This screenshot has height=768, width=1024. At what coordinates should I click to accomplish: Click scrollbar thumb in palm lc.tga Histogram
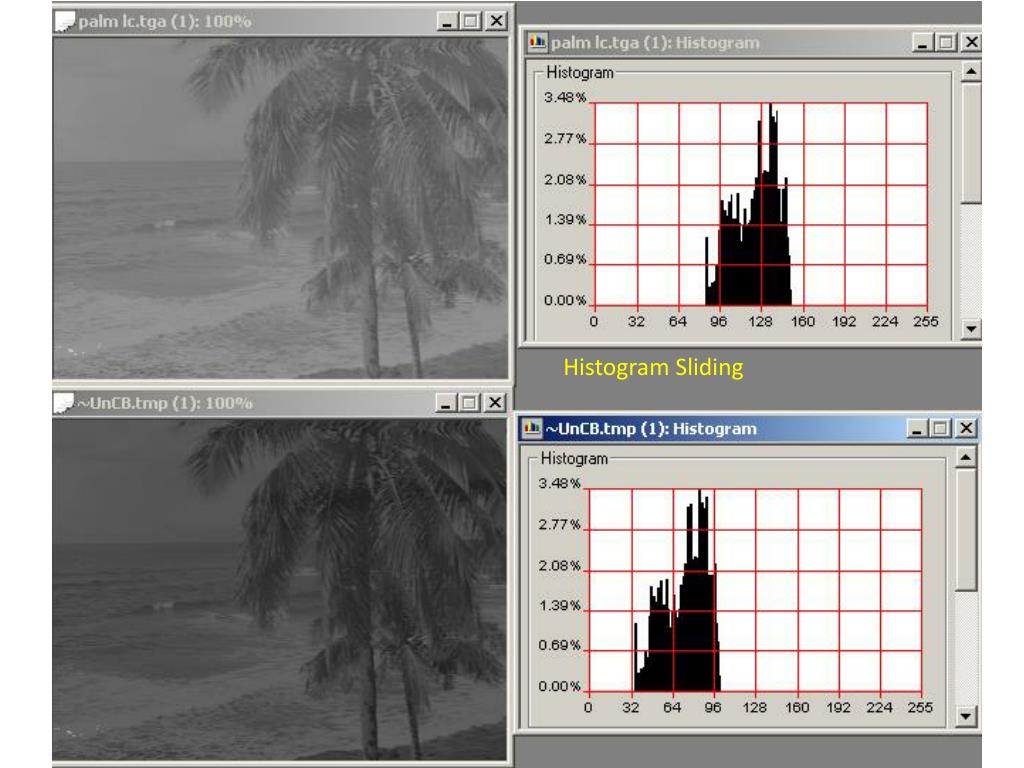[x=971, y=143]
